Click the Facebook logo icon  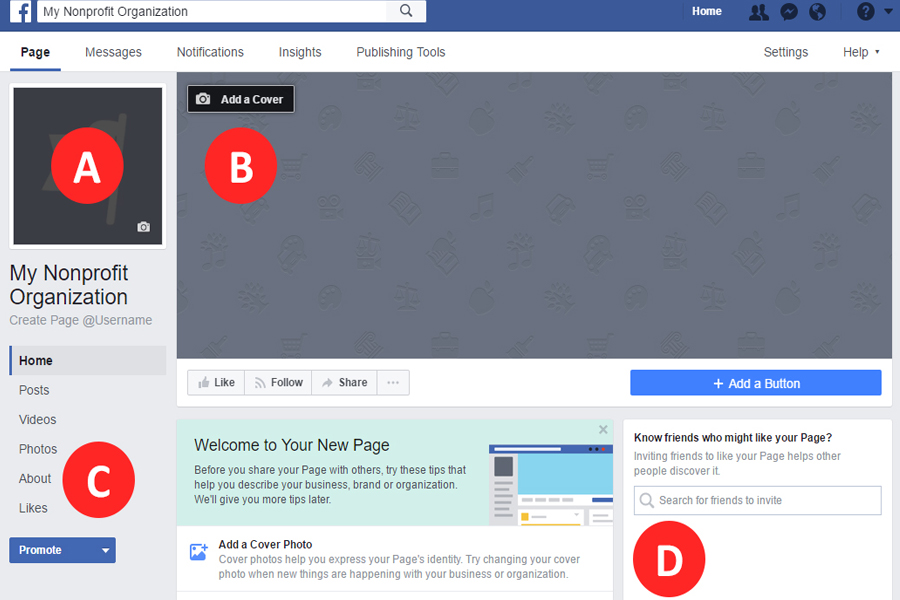click(20, 11)
